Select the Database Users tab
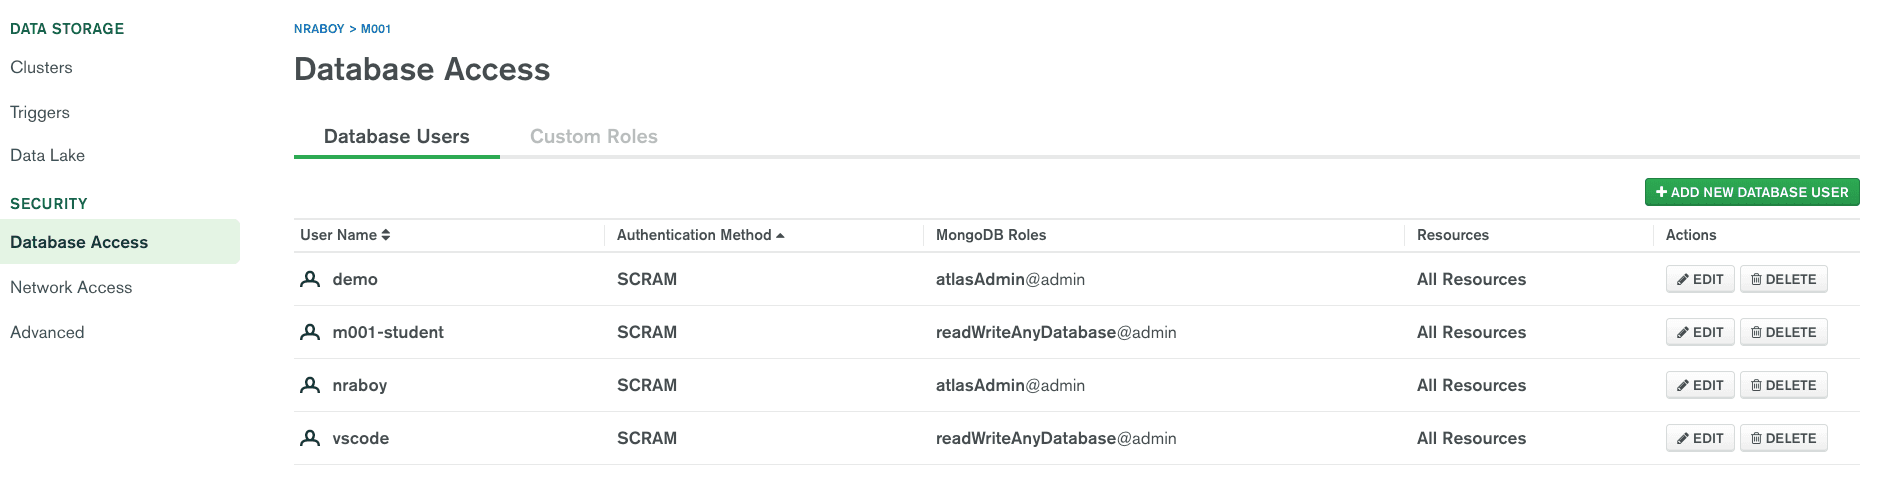This screenshot has height=495, width=1877. click(396, 137)
